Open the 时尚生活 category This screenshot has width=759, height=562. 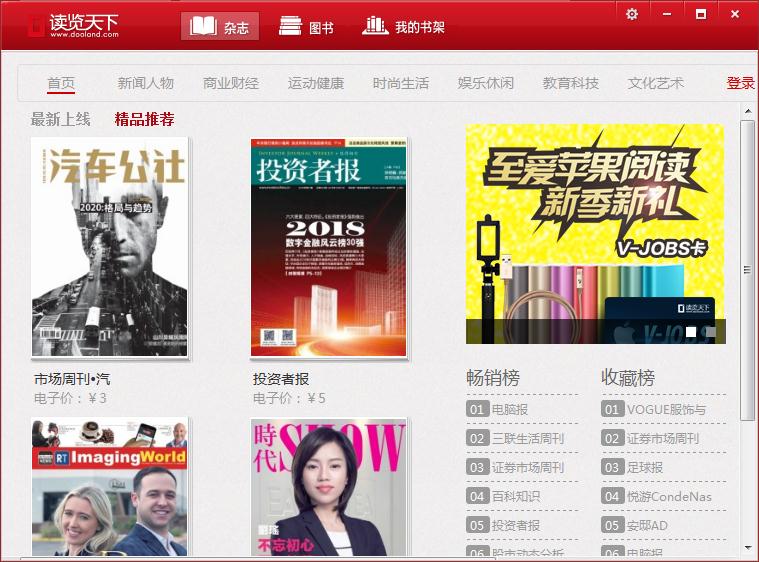[401, 83]
